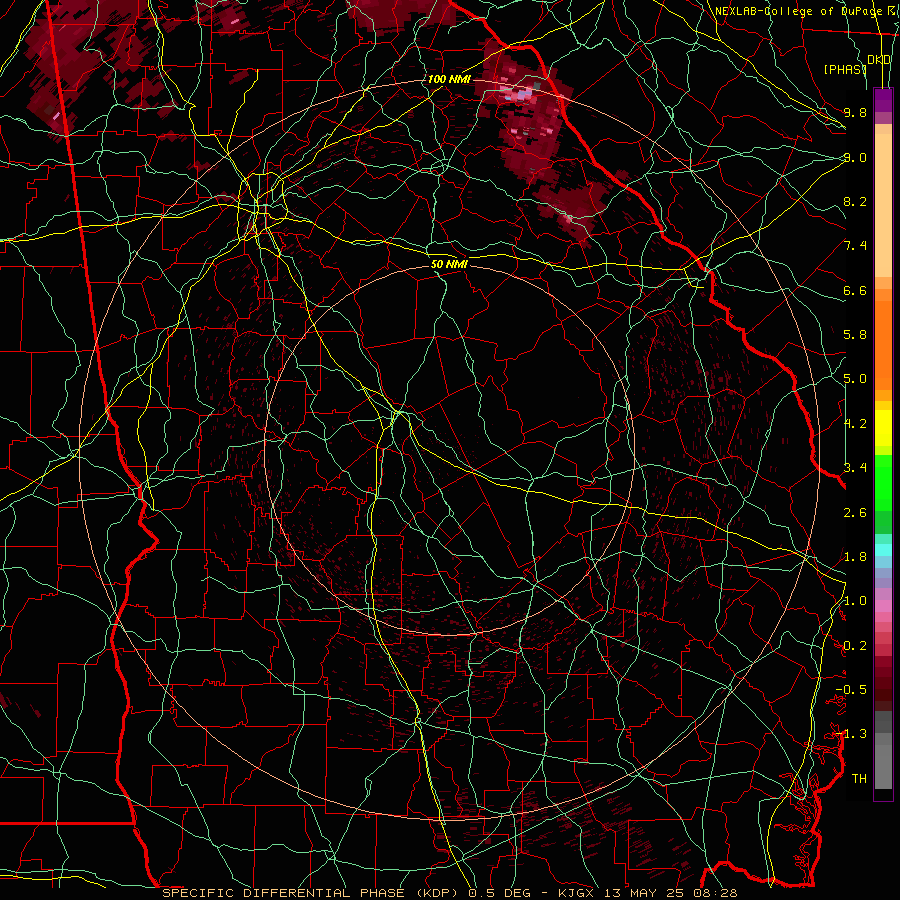Screen dimensions: 900x900
Task: Click the TH label at the scale bottom
Action: click(x=859, y=779)
